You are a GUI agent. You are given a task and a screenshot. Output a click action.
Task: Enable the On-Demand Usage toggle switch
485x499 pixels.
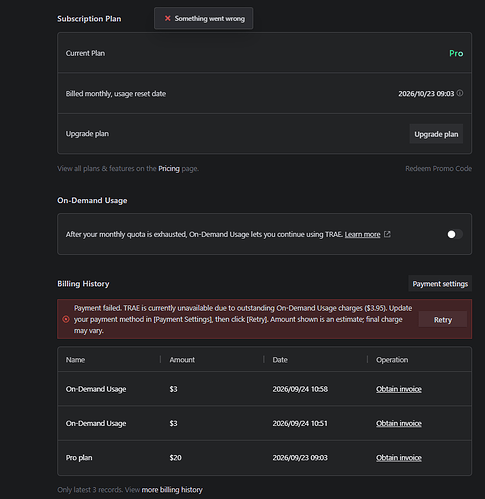point(455,234)
